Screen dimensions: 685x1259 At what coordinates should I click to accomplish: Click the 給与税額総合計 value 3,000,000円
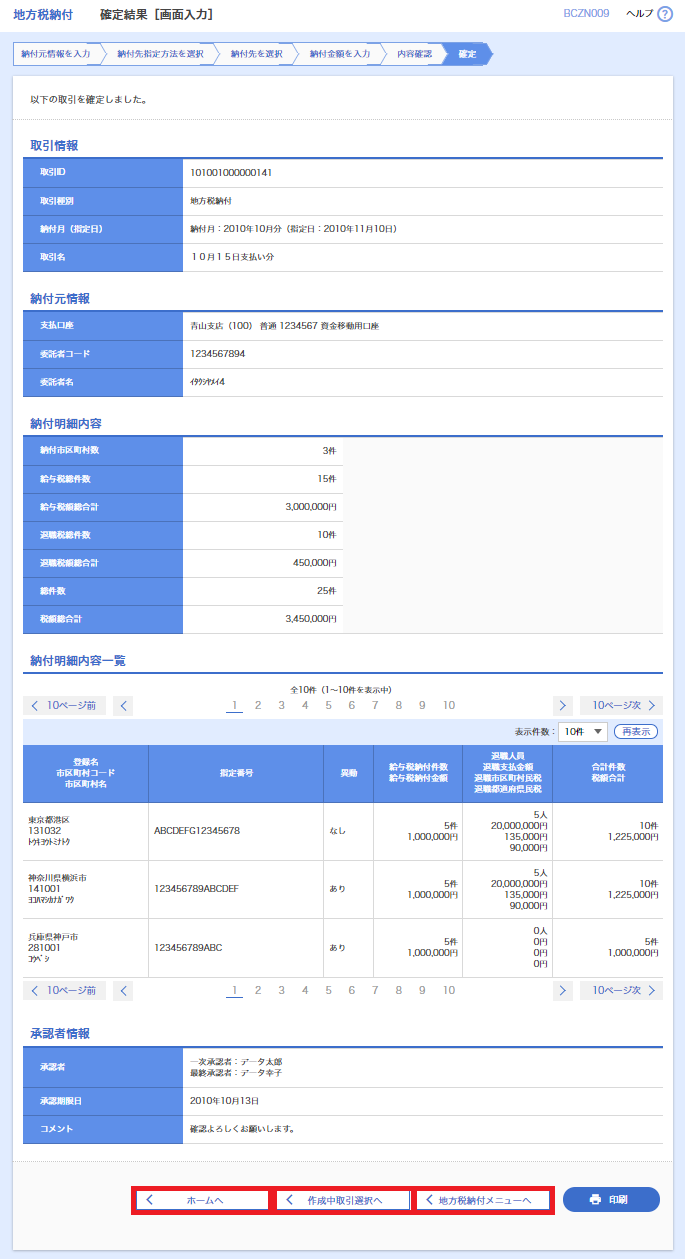point(311,507)
